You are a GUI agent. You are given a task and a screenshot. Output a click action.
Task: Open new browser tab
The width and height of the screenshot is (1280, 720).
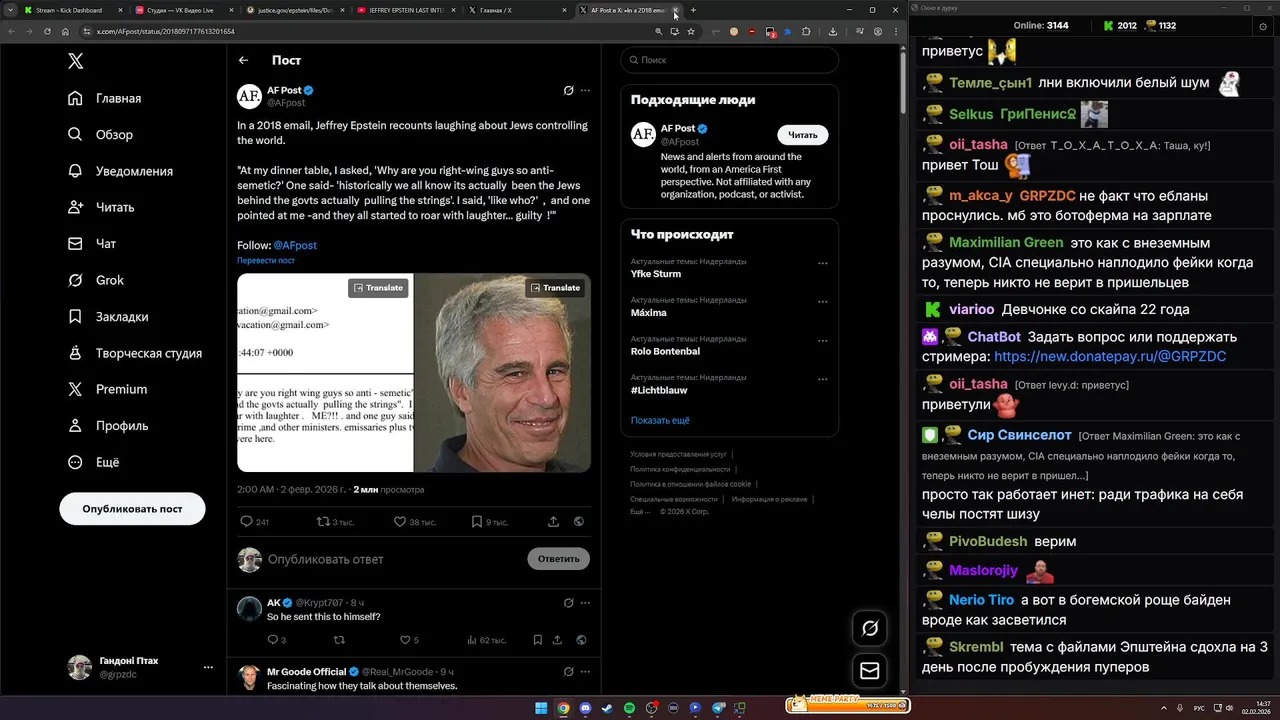tap(693, 10)
